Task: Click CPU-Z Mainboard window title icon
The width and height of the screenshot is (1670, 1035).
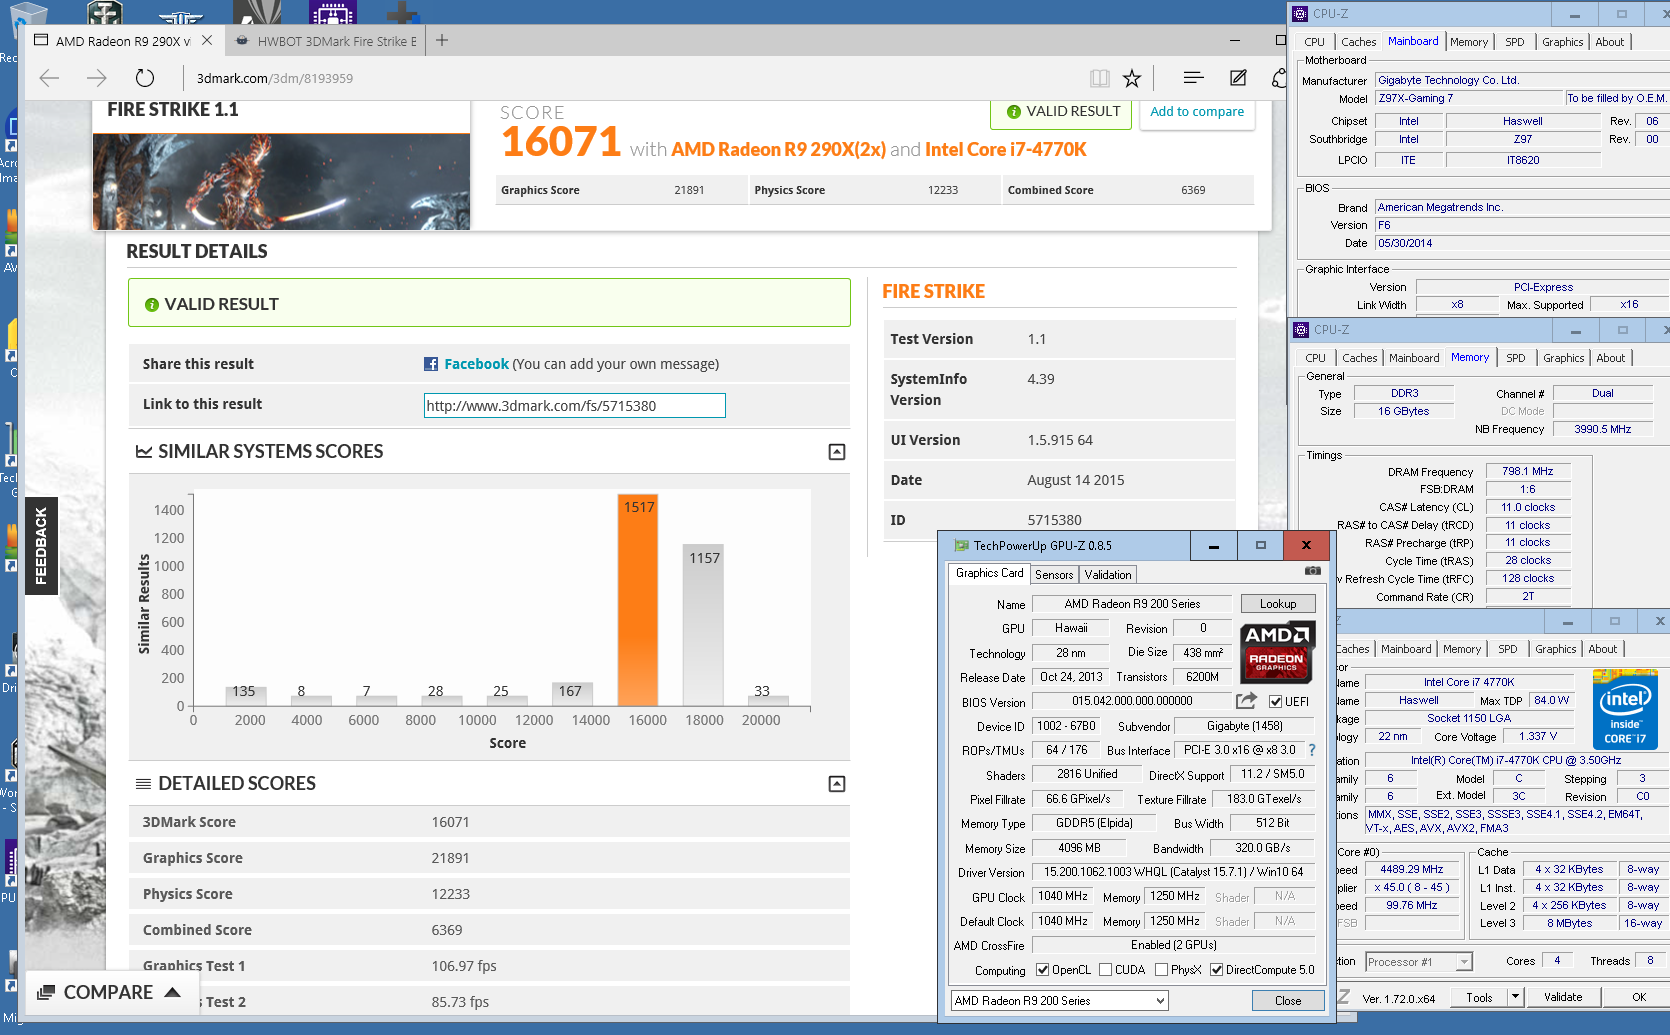Action: pos(1300,14)
